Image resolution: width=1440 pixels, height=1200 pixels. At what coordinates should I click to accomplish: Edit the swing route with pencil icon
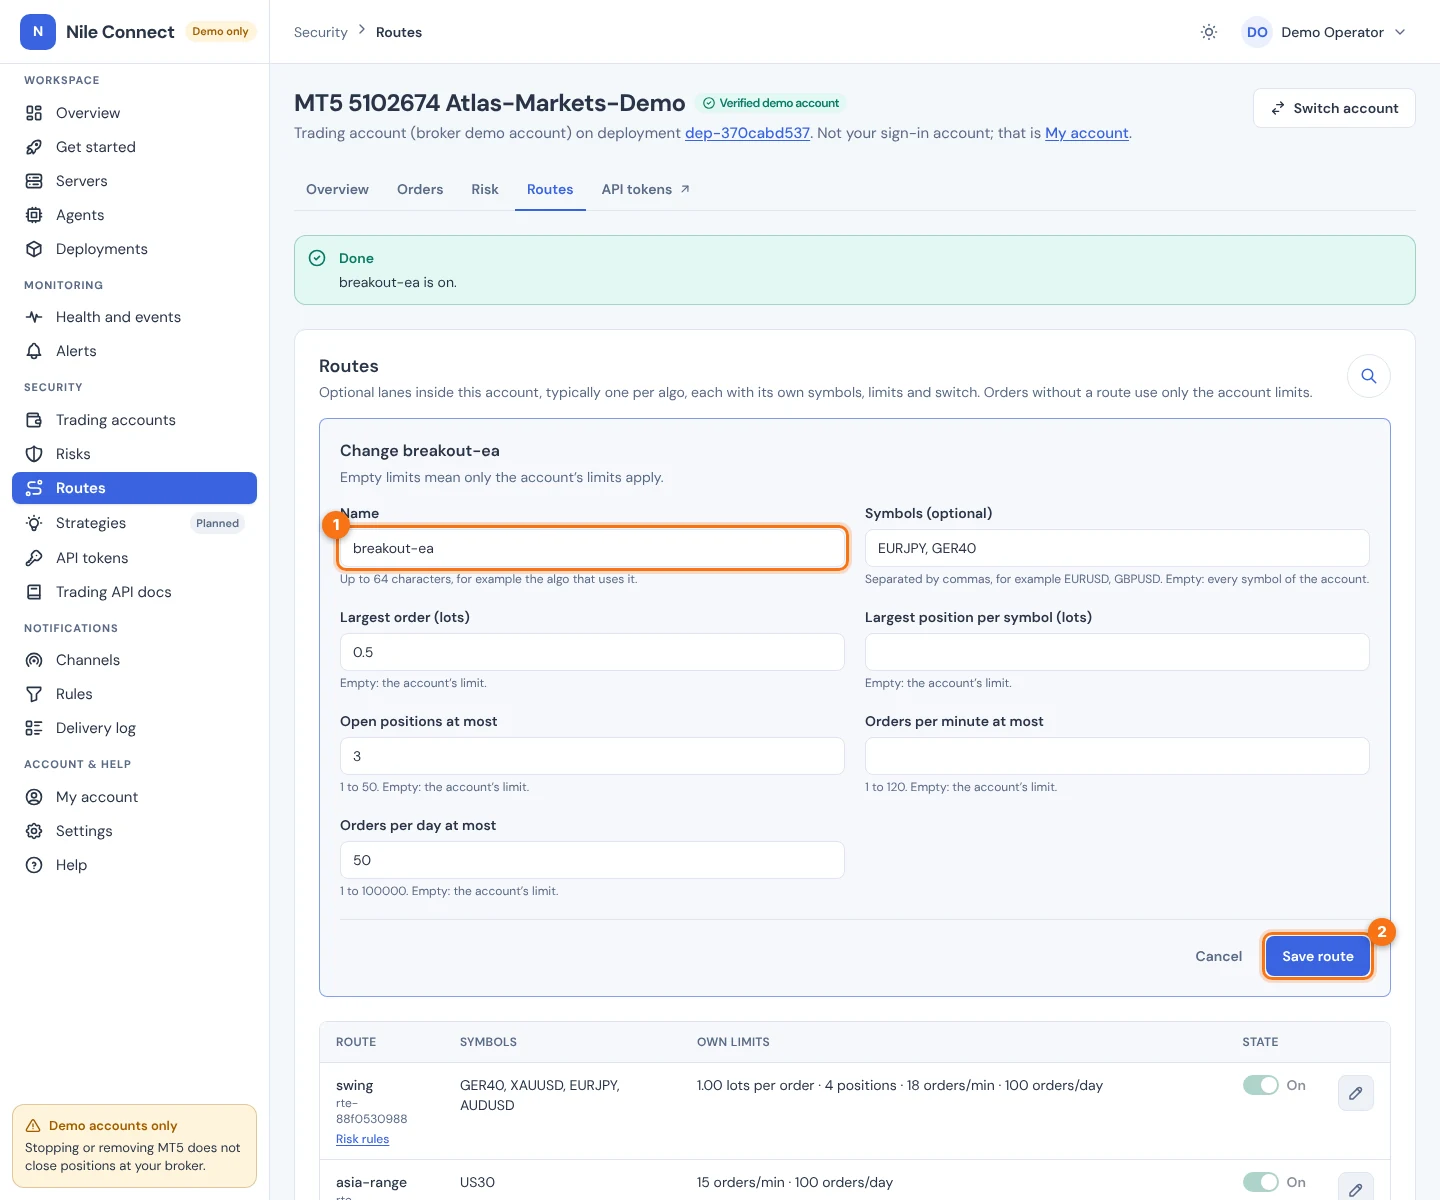point(1355,1093)
